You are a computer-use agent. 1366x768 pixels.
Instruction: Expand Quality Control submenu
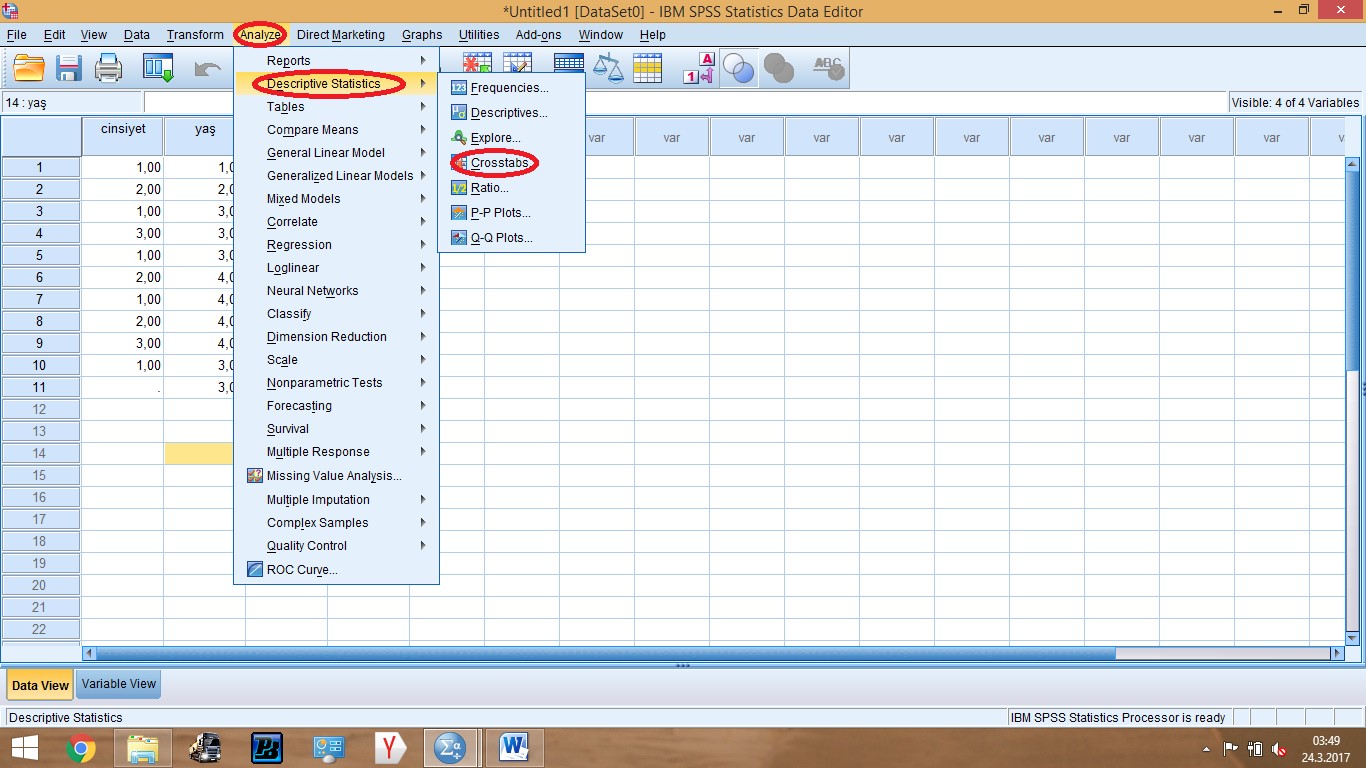point(336,546)
